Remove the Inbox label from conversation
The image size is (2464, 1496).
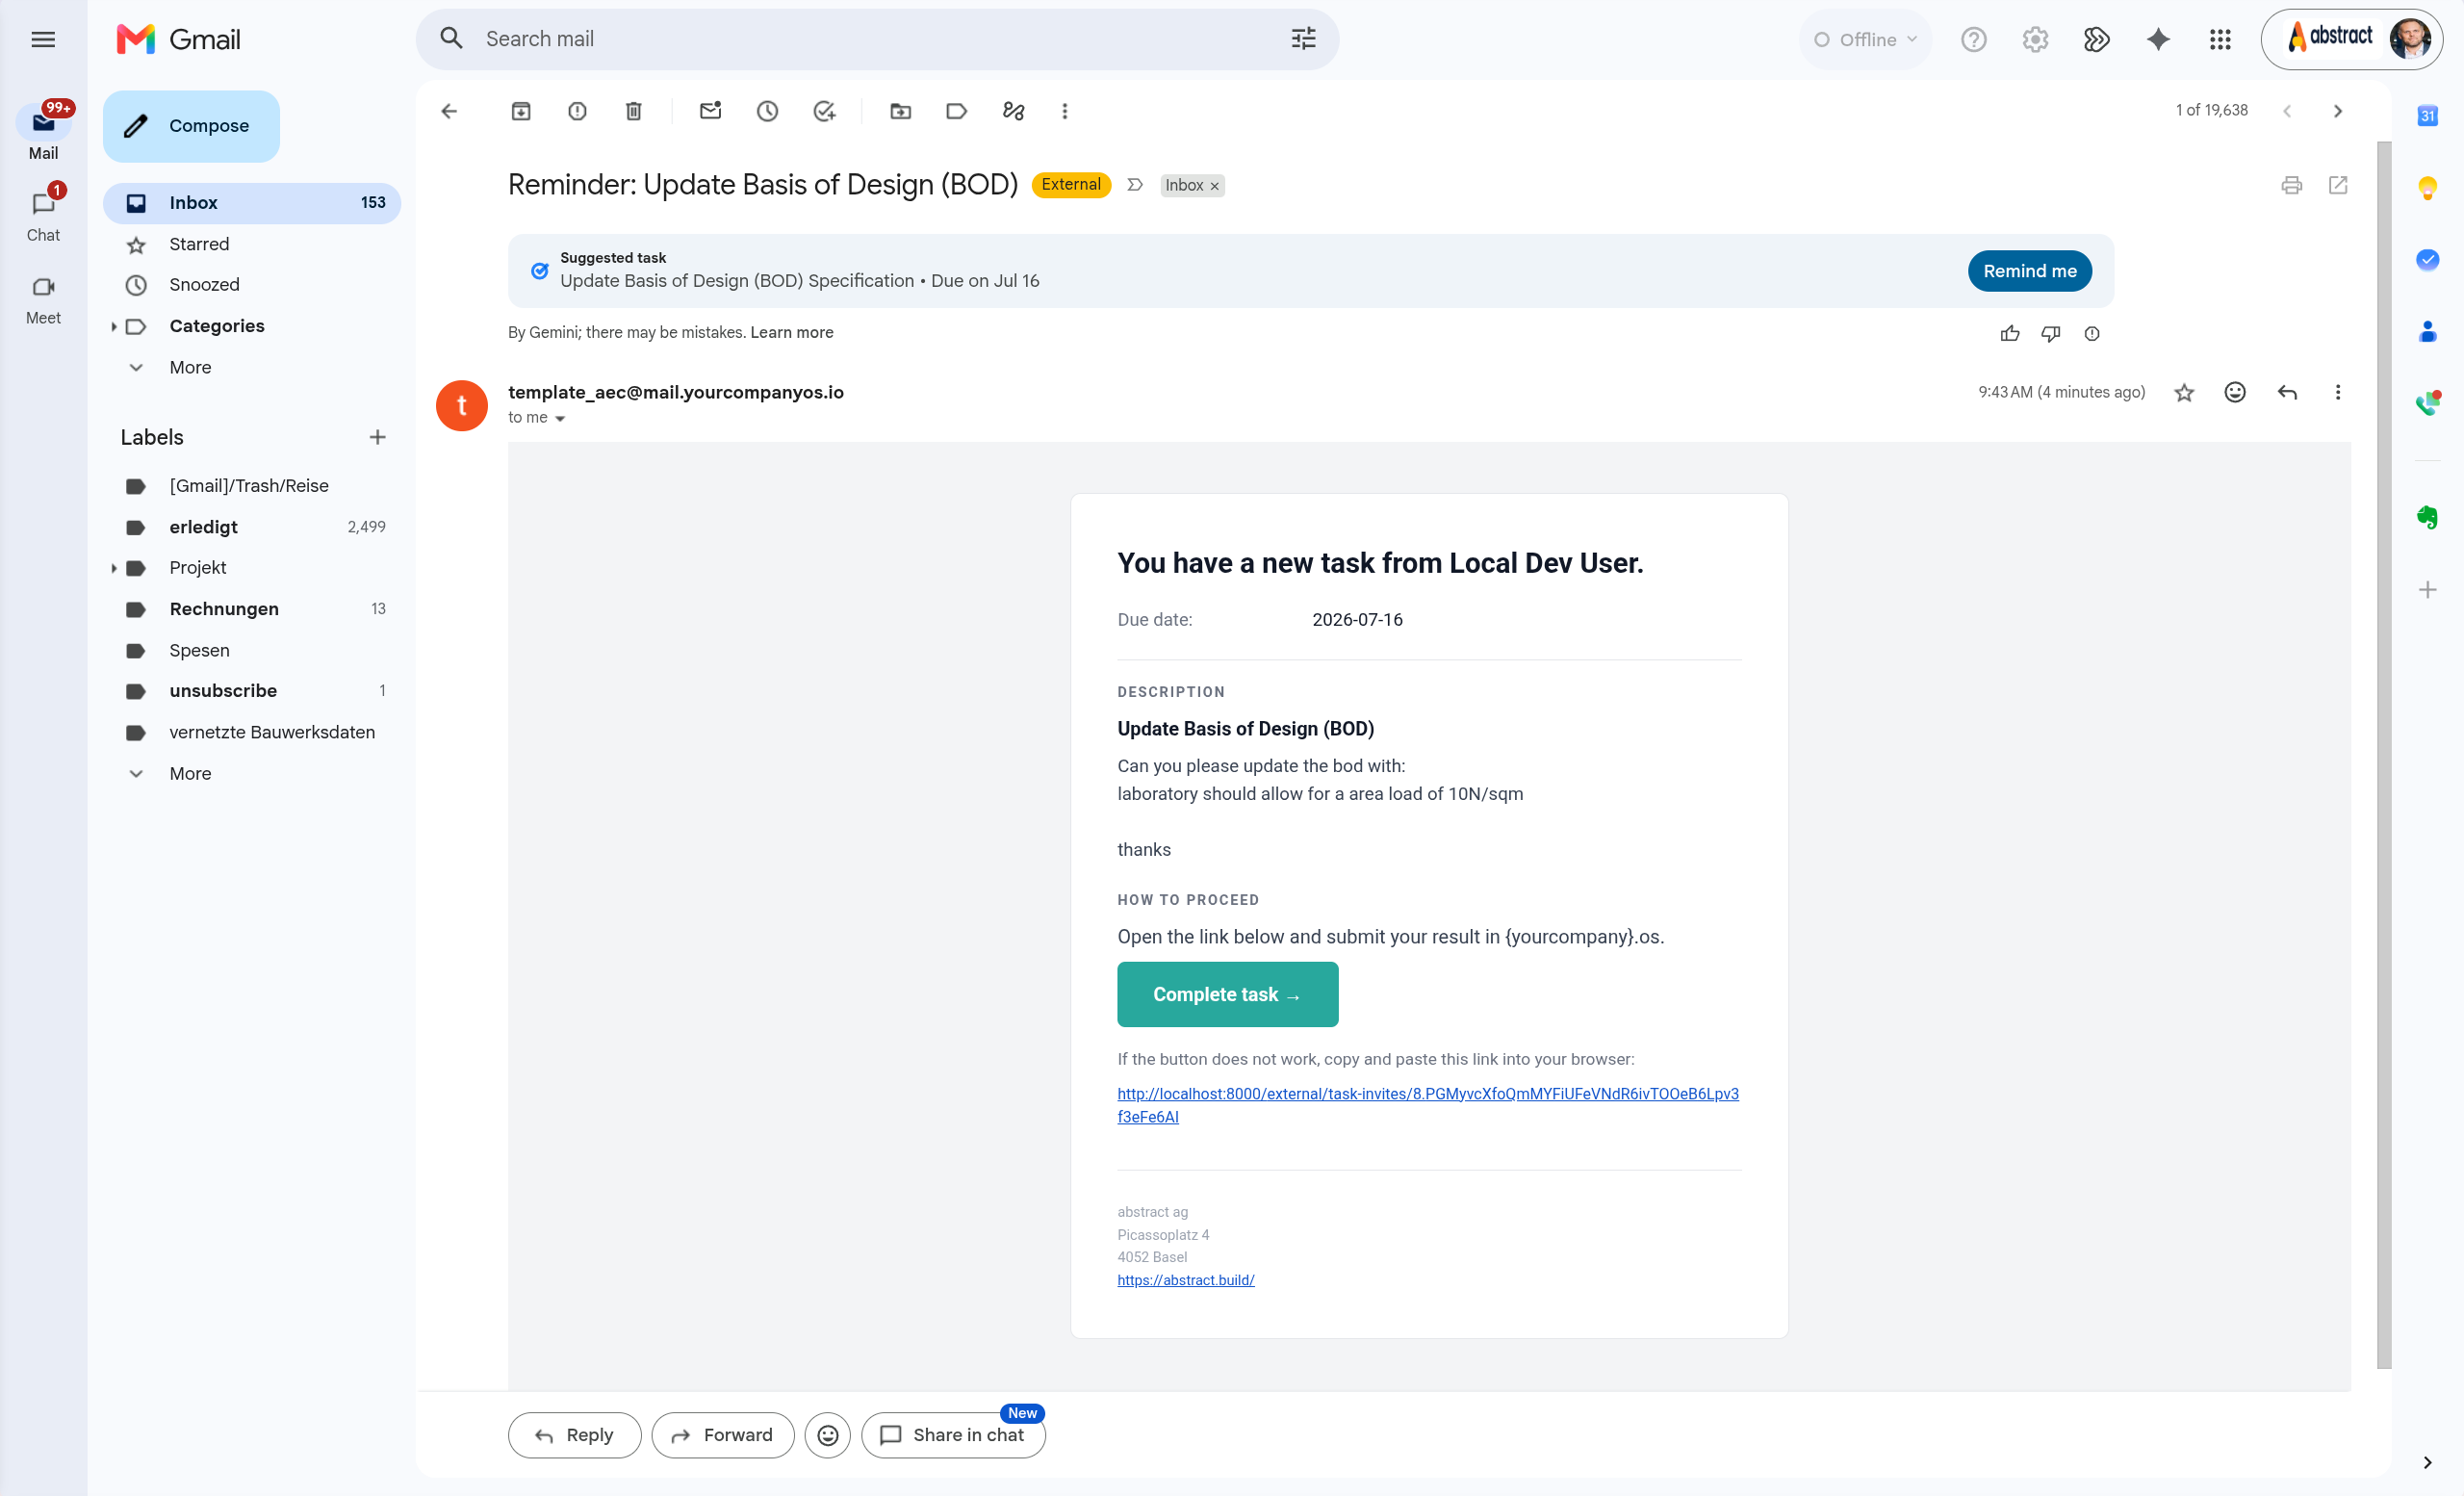[1215, 186]
